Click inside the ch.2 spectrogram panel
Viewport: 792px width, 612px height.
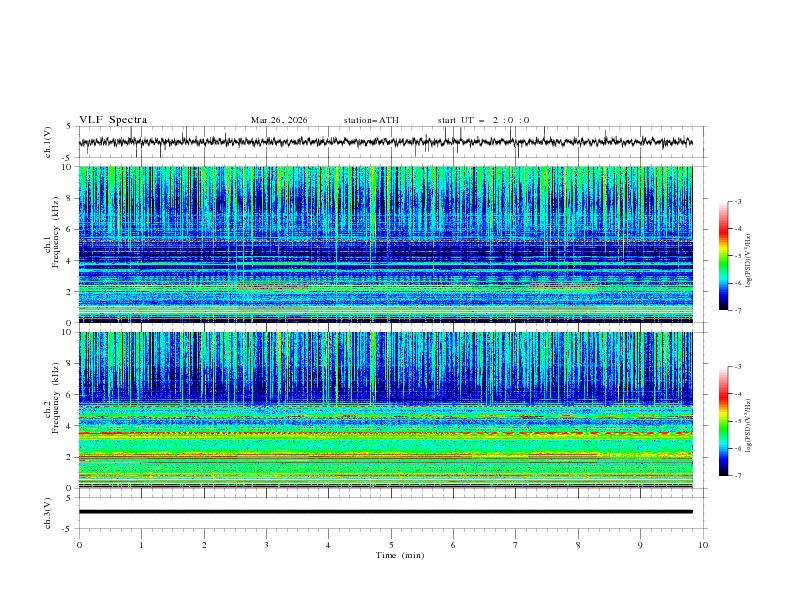pos(385,410)
